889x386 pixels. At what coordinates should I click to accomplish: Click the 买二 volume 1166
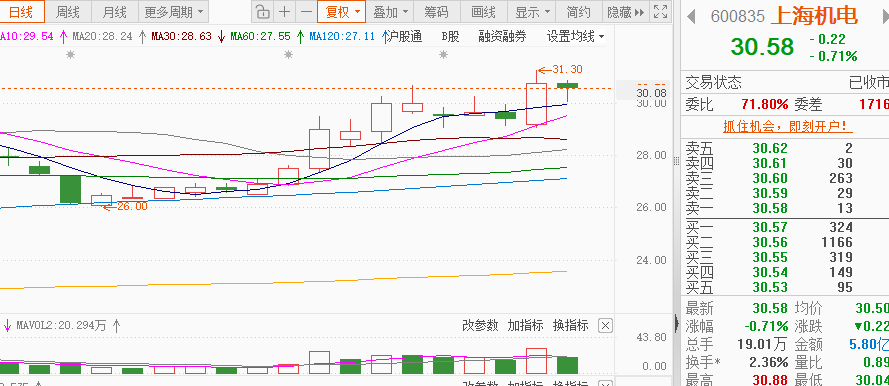[836, 242]
